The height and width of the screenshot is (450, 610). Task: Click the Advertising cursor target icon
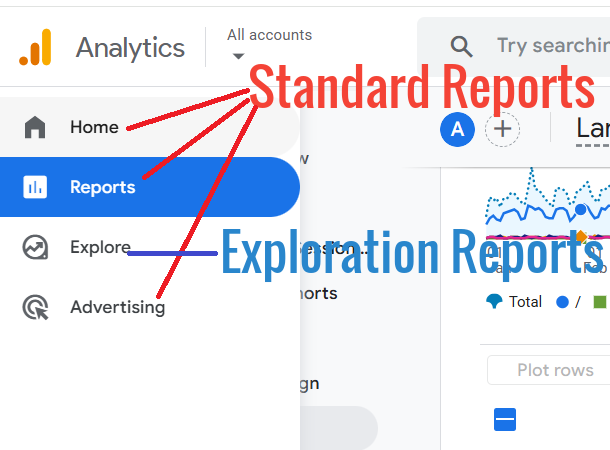[35, 307]
